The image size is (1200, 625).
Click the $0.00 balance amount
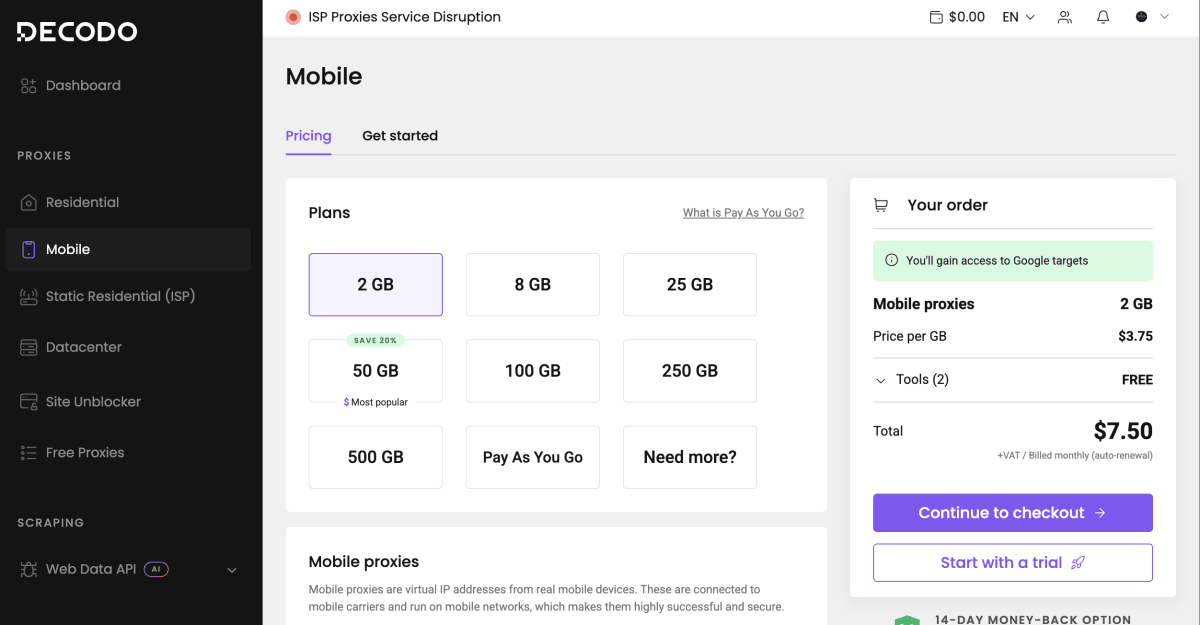point(967,17)
